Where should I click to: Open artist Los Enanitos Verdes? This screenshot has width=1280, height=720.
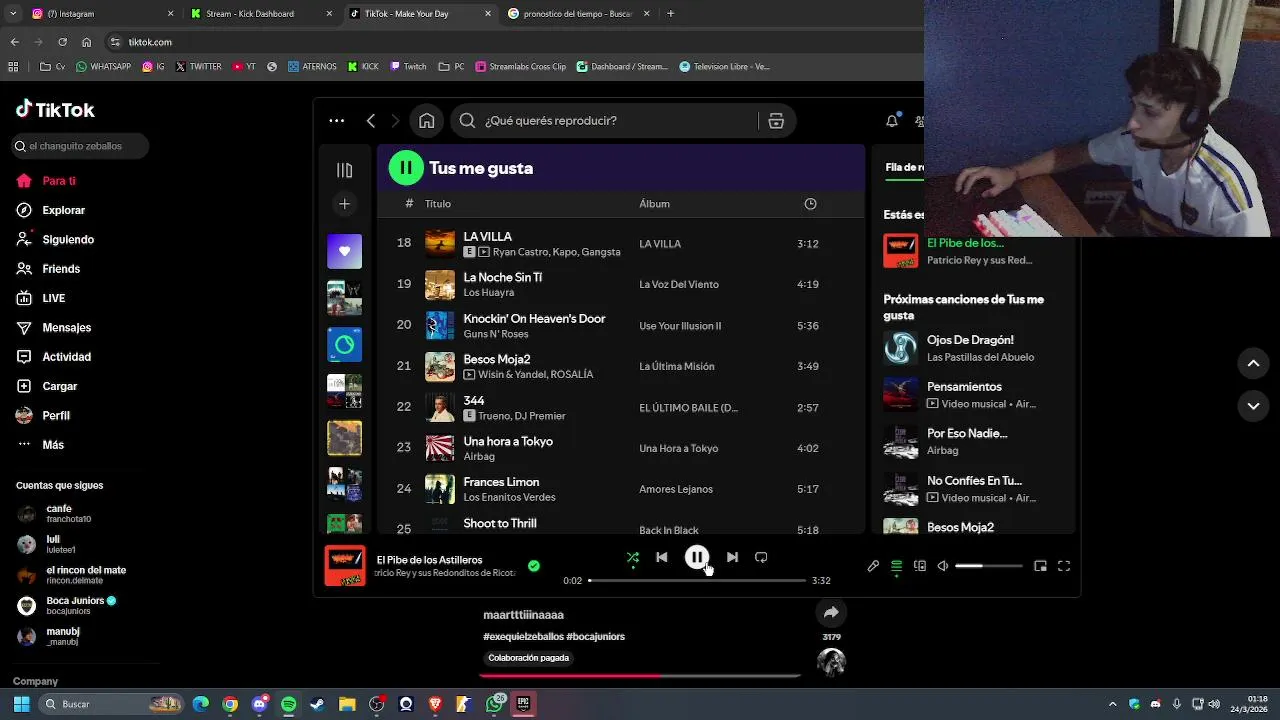point(509,498)
